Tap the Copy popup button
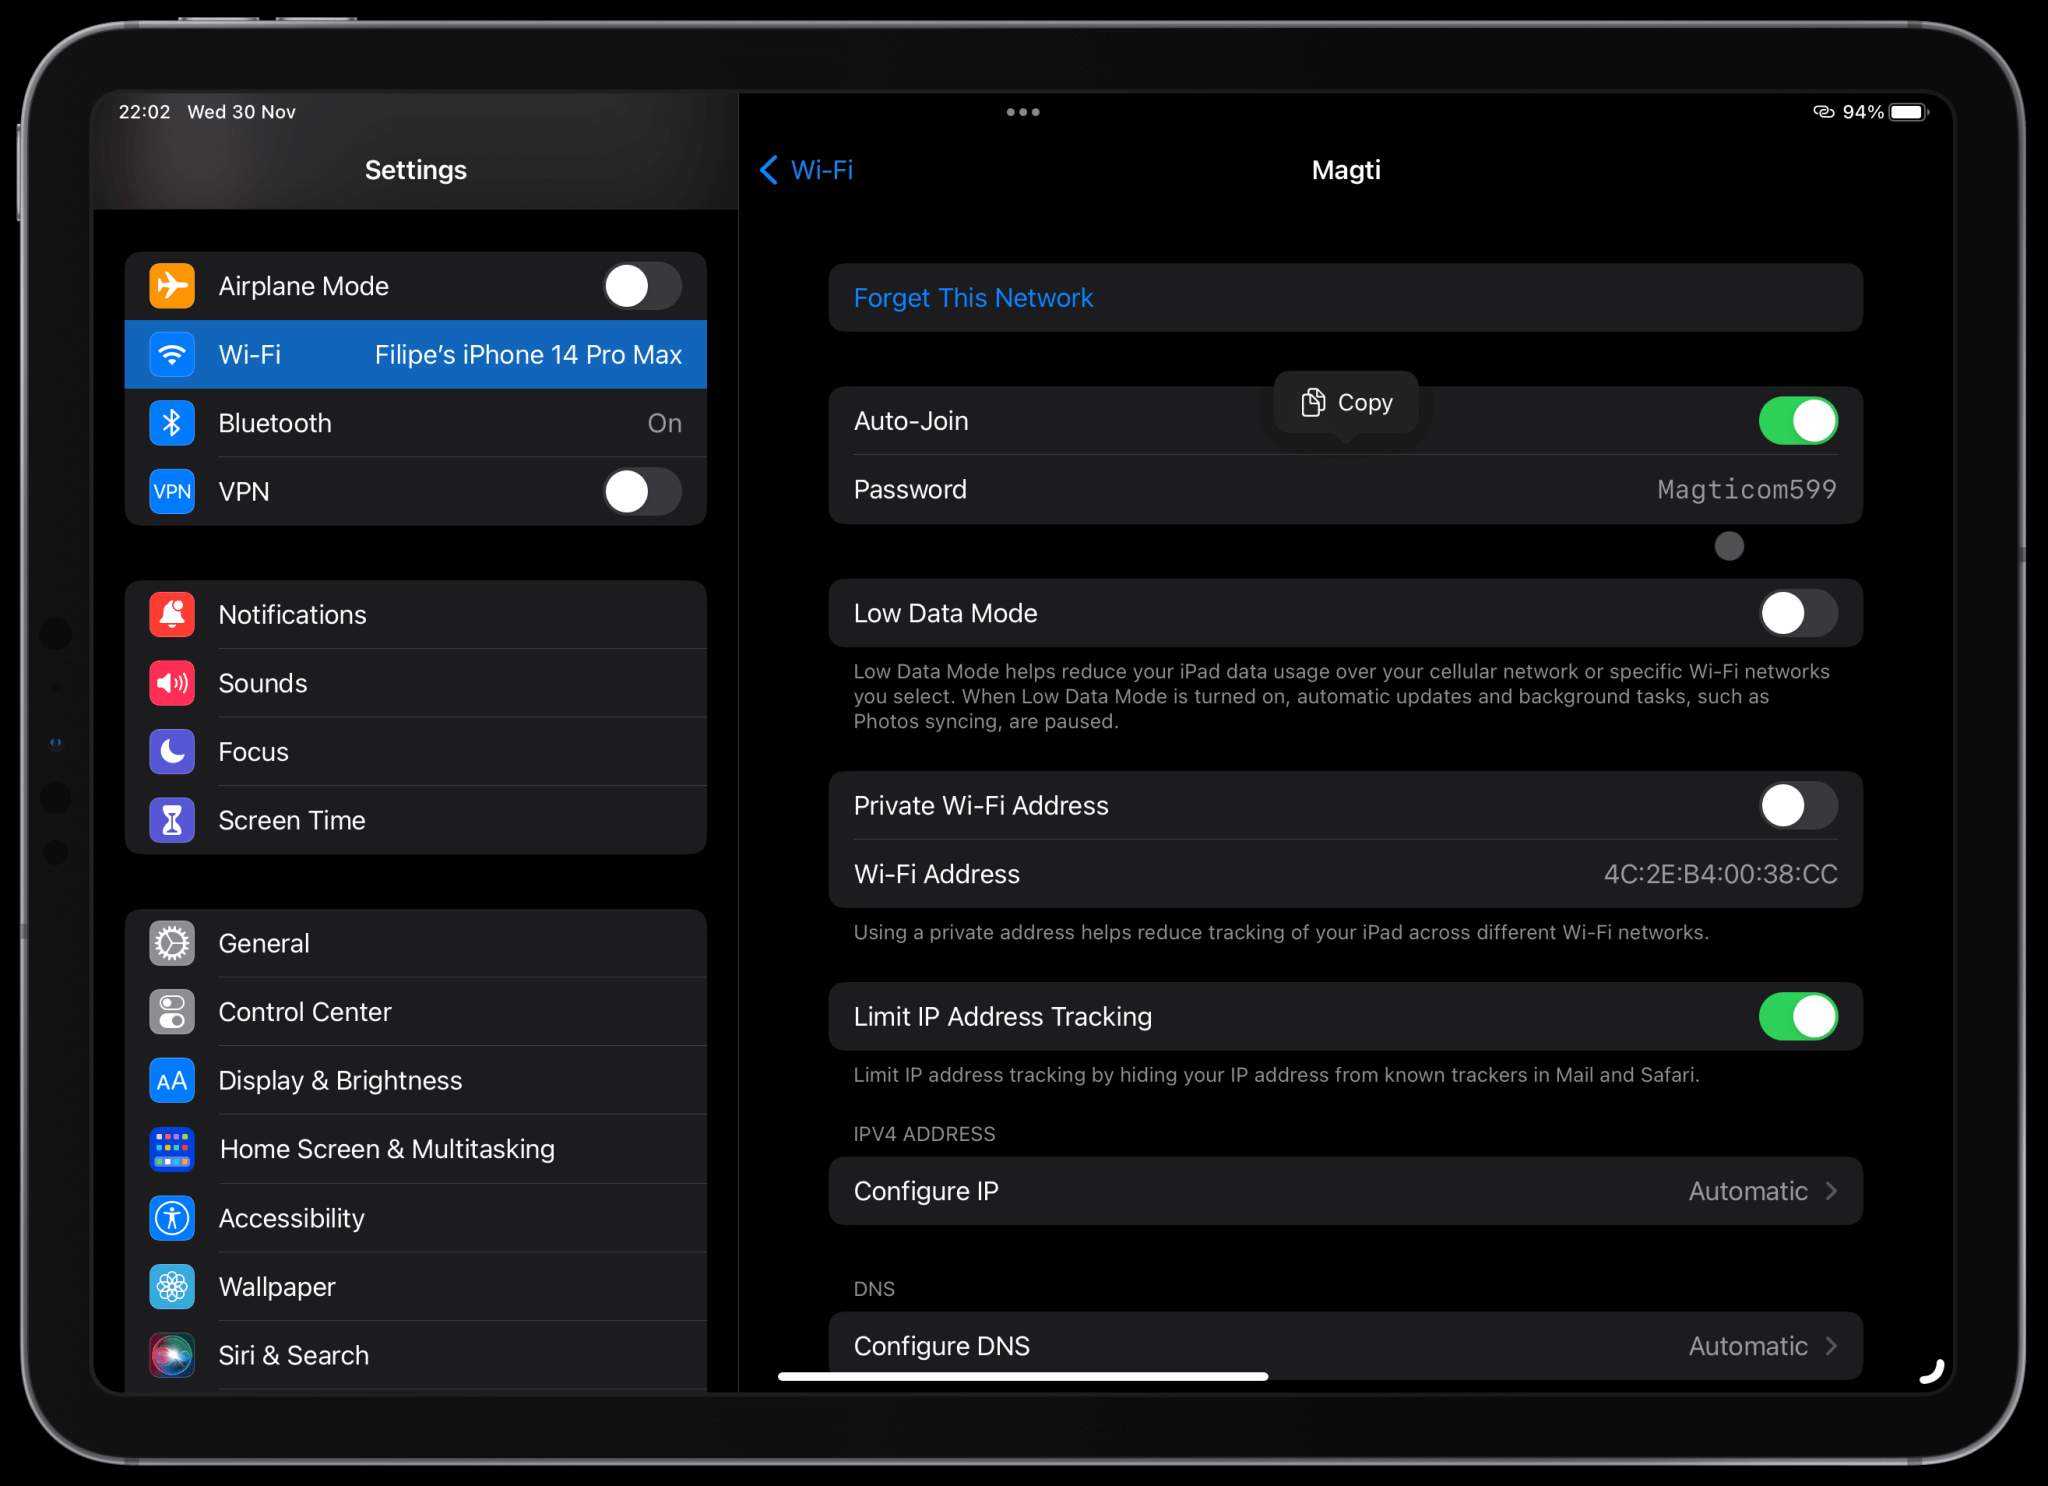The width and height of the screenshot is (2048, 1486). [x=1346, y=403]
